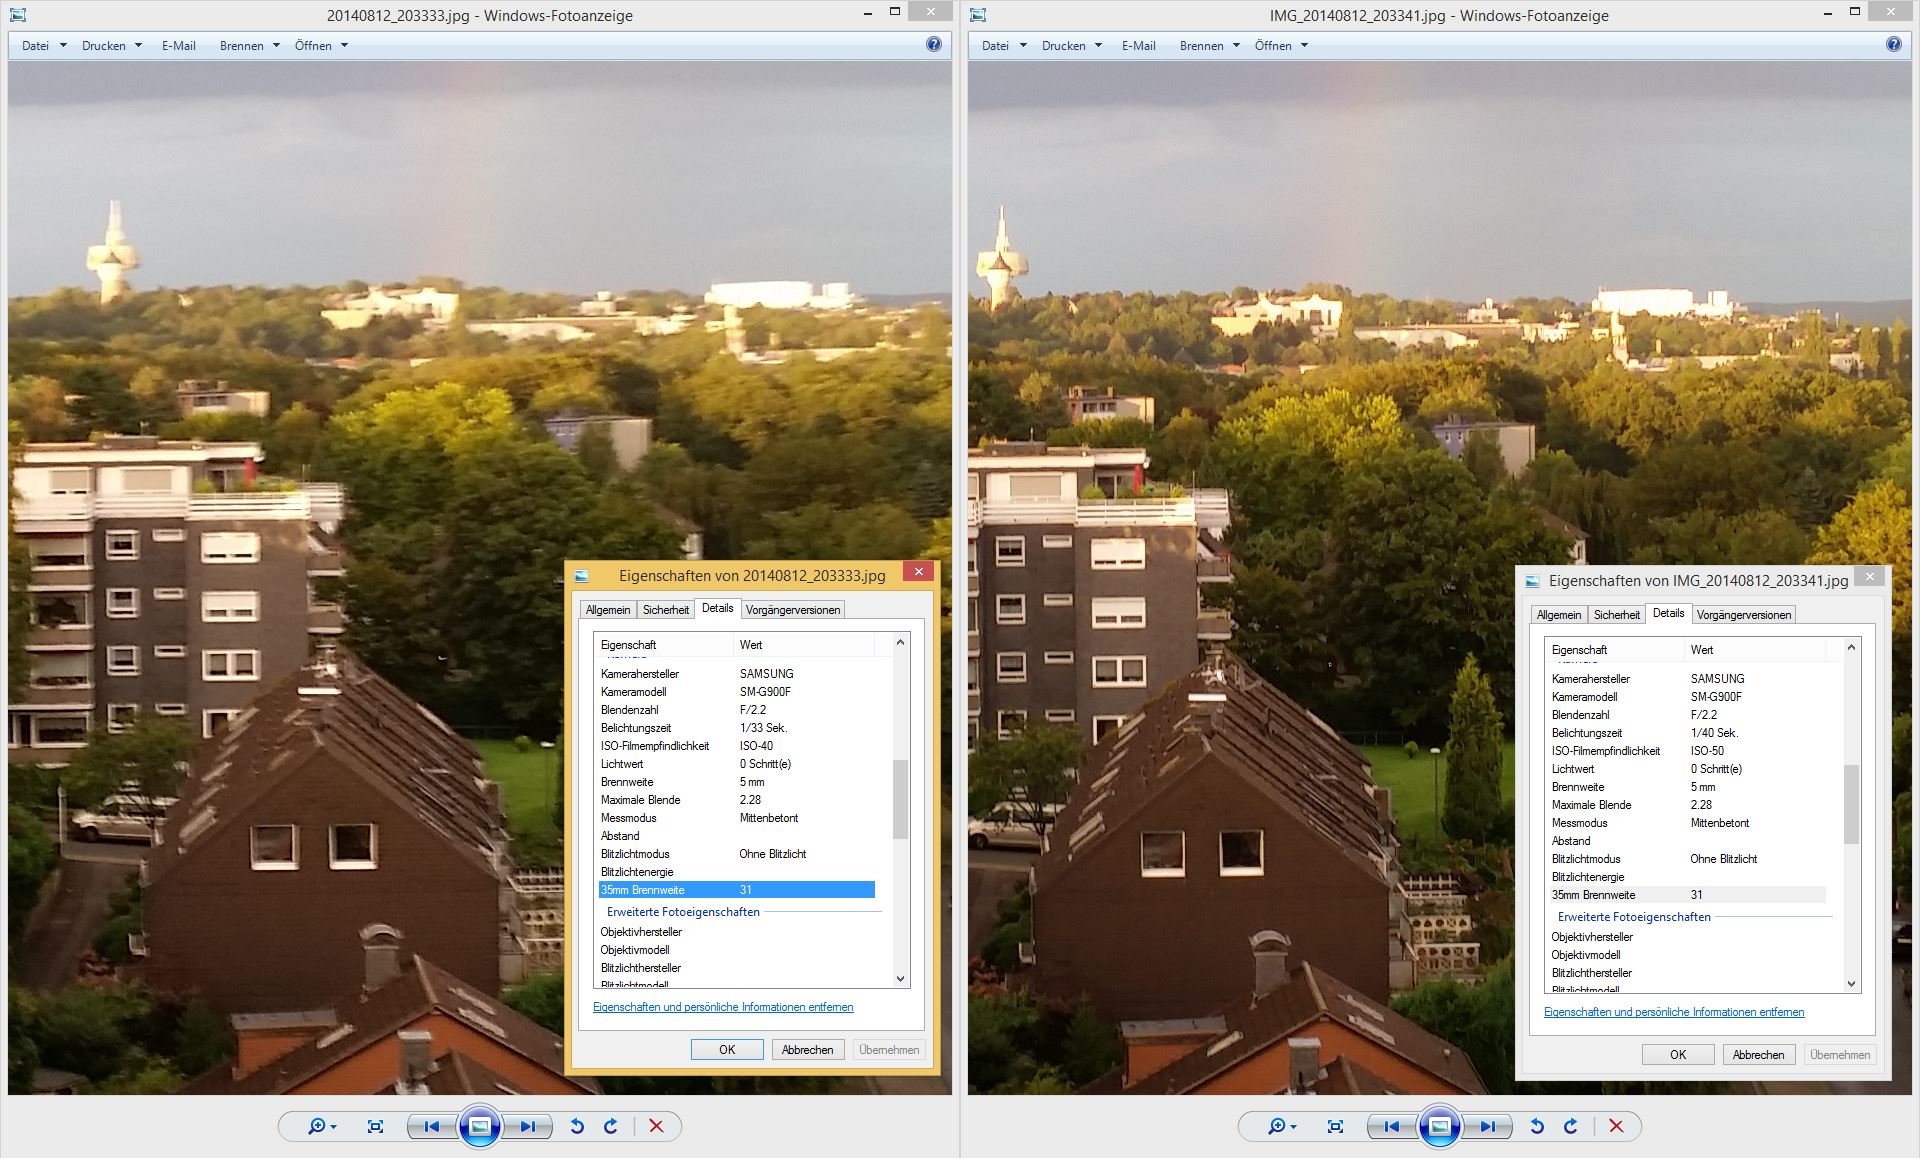This screenshot has height=1158, width=1920.
Task: Click remove properties link in right dialog
Action: click(x=1674, y=1012)
